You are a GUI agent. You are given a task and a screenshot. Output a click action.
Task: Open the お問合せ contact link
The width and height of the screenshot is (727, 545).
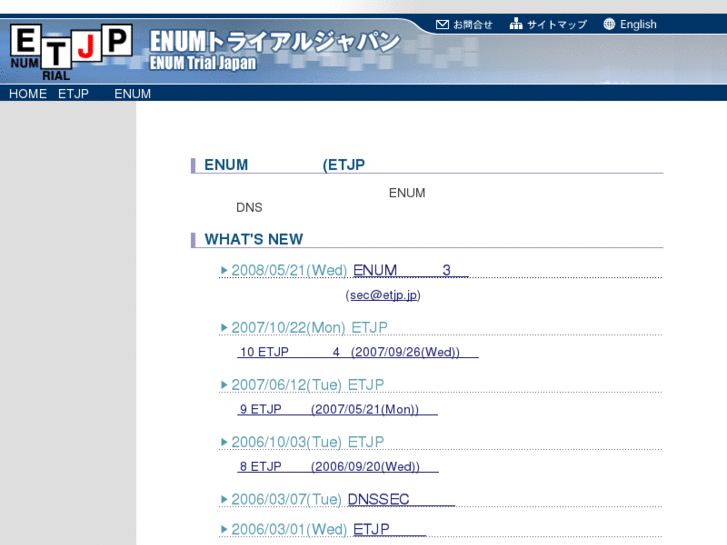[x=472, y=25]
